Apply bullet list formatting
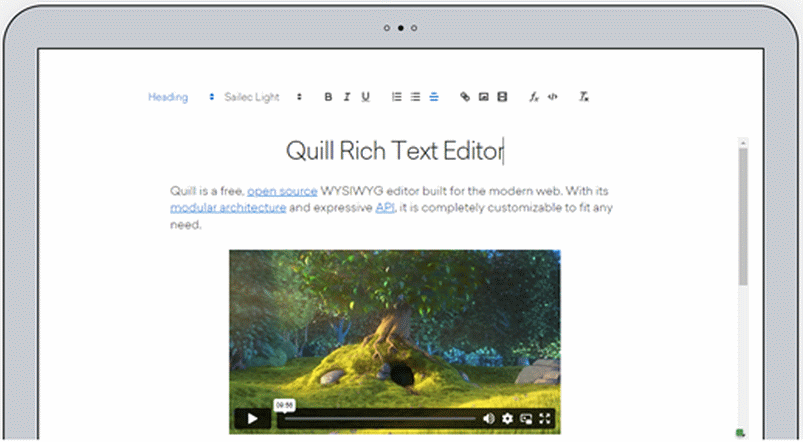The width and height of the screenshot is (803, 442). pos(415,97)
